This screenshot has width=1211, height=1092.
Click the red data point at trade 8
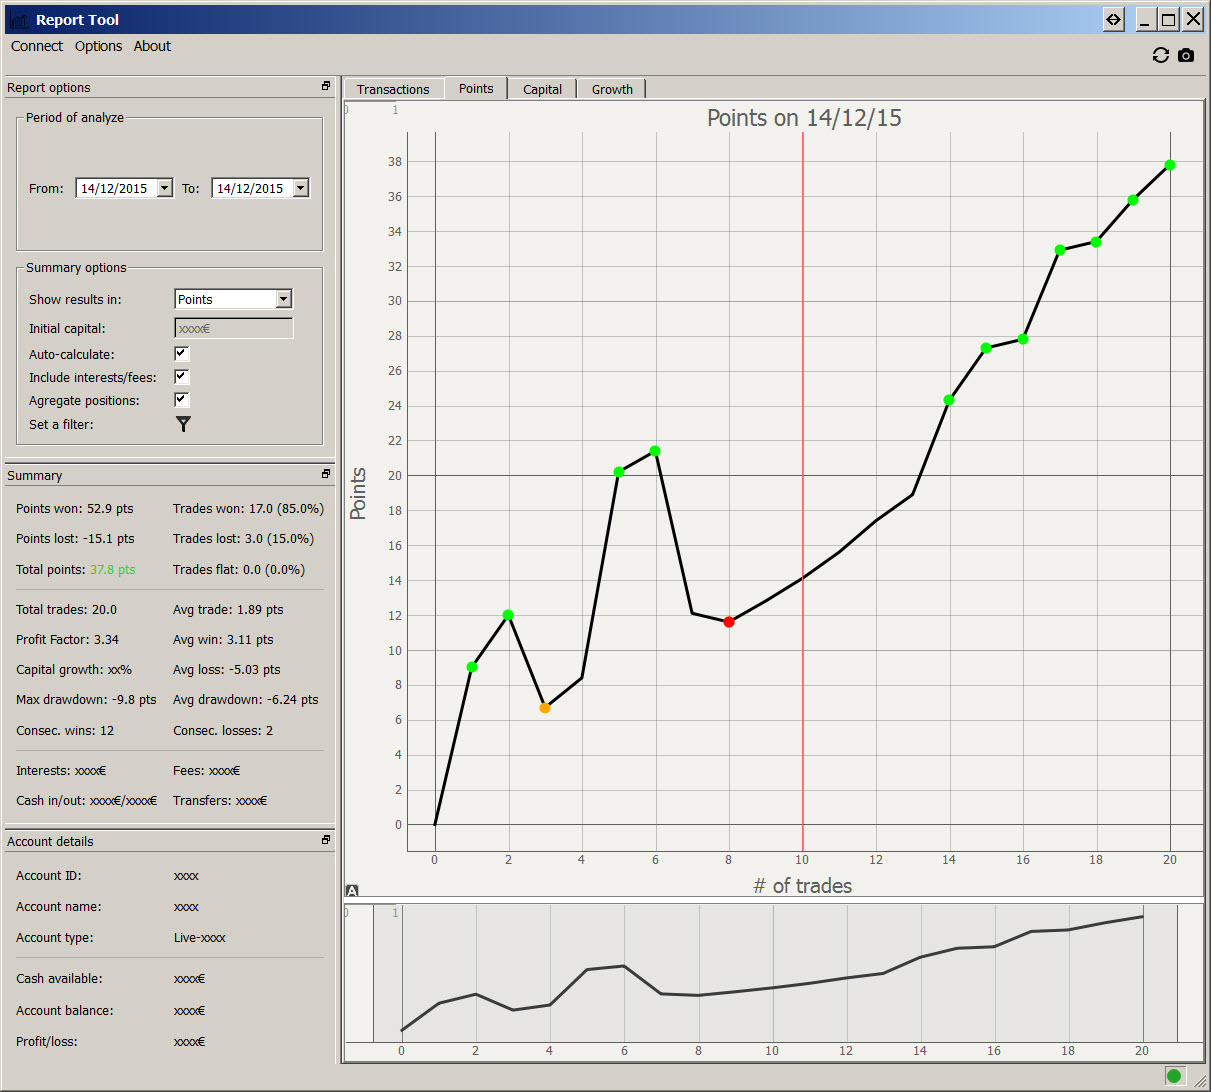(x=729, y=622)
